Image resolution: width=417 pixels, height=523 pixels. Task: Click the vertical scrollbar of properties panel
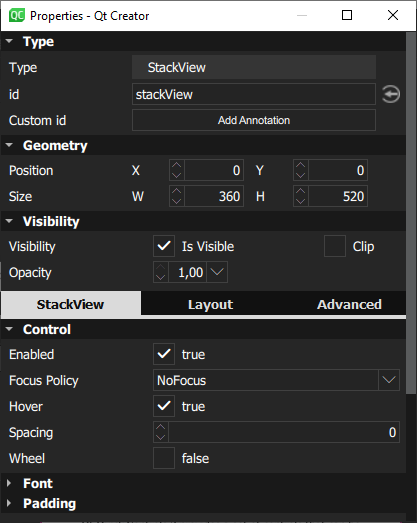coord(411,213)
